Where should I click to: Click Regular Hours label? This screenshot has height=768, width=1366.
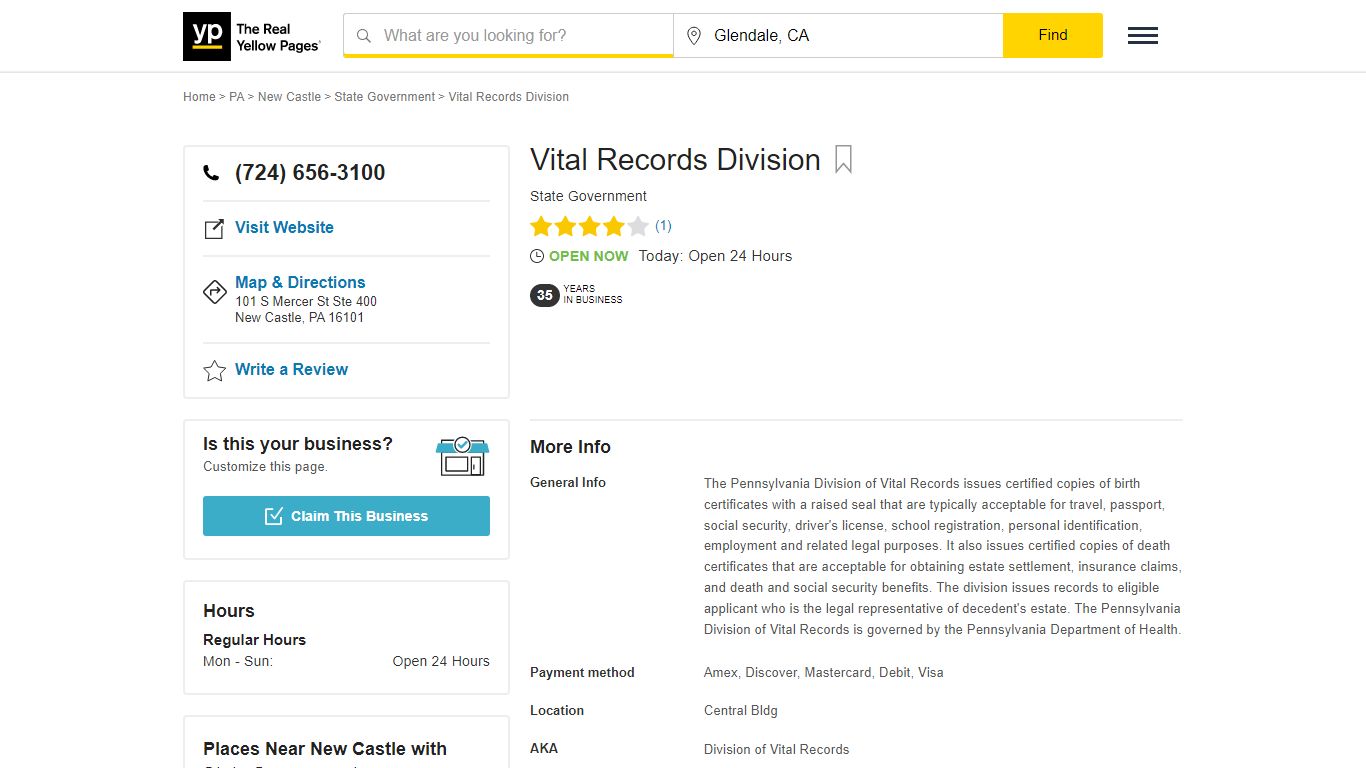(x=254, y=640)
